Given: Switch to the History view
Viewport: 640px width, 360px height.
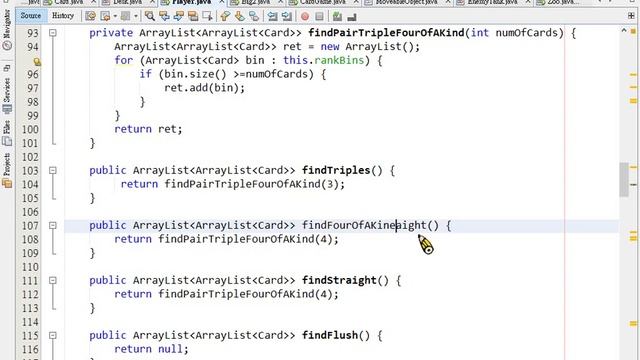Looking at the screenshot, I should [63, 16].
